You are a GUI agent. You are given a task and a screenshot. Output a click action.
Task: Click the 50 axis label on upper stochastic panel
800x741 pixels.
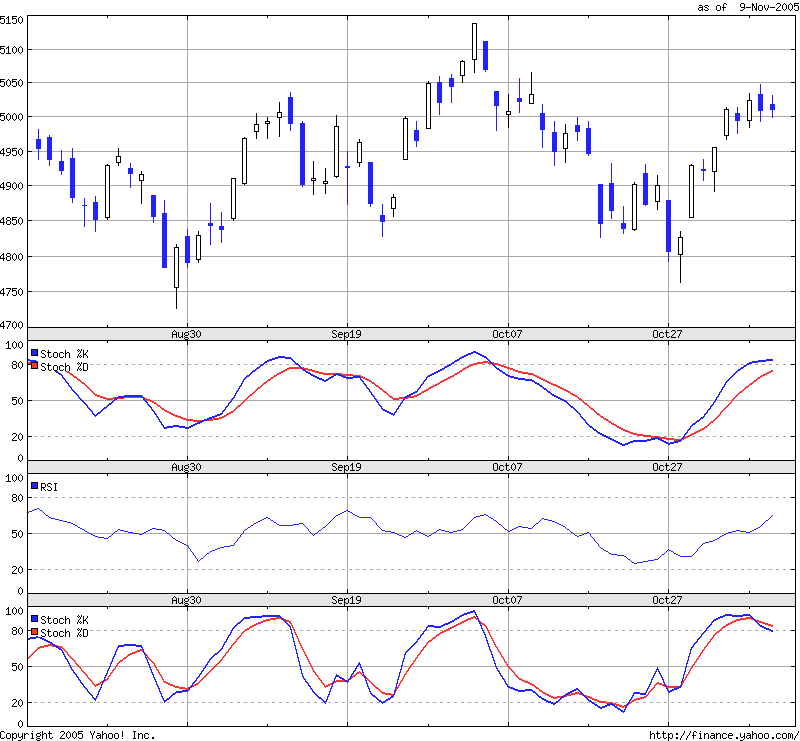(17, 401)
